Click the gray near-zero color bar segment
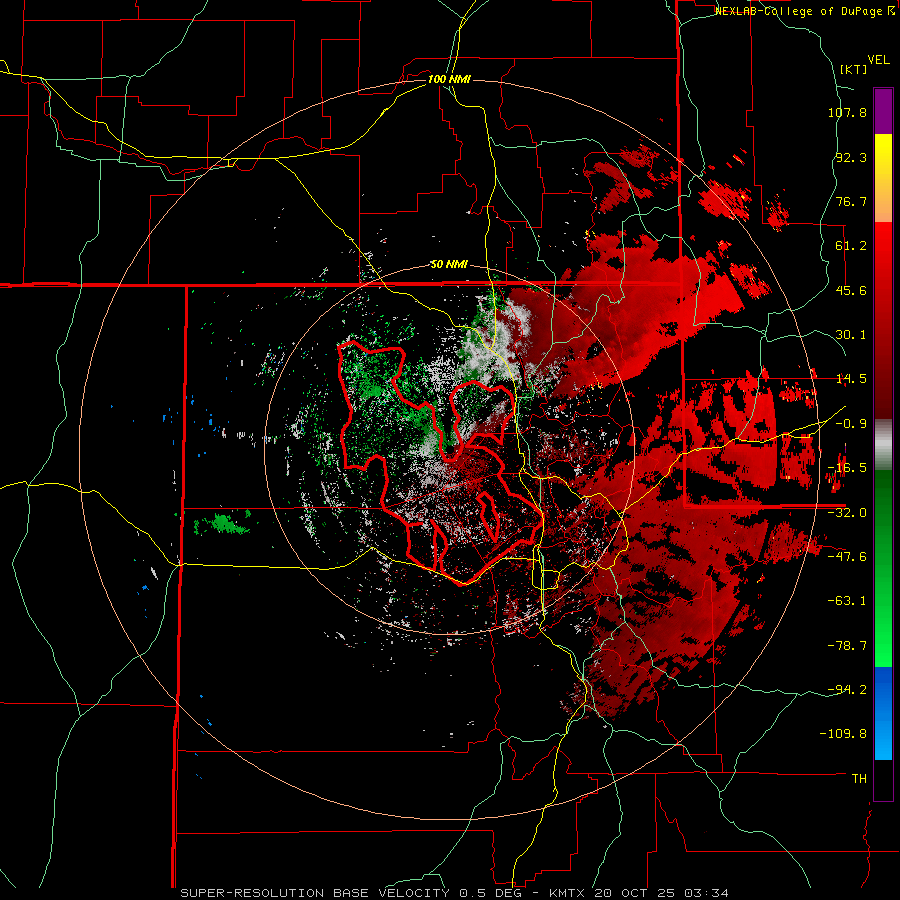The width and height of the screenshot is (900, 900). coord(883,445)
